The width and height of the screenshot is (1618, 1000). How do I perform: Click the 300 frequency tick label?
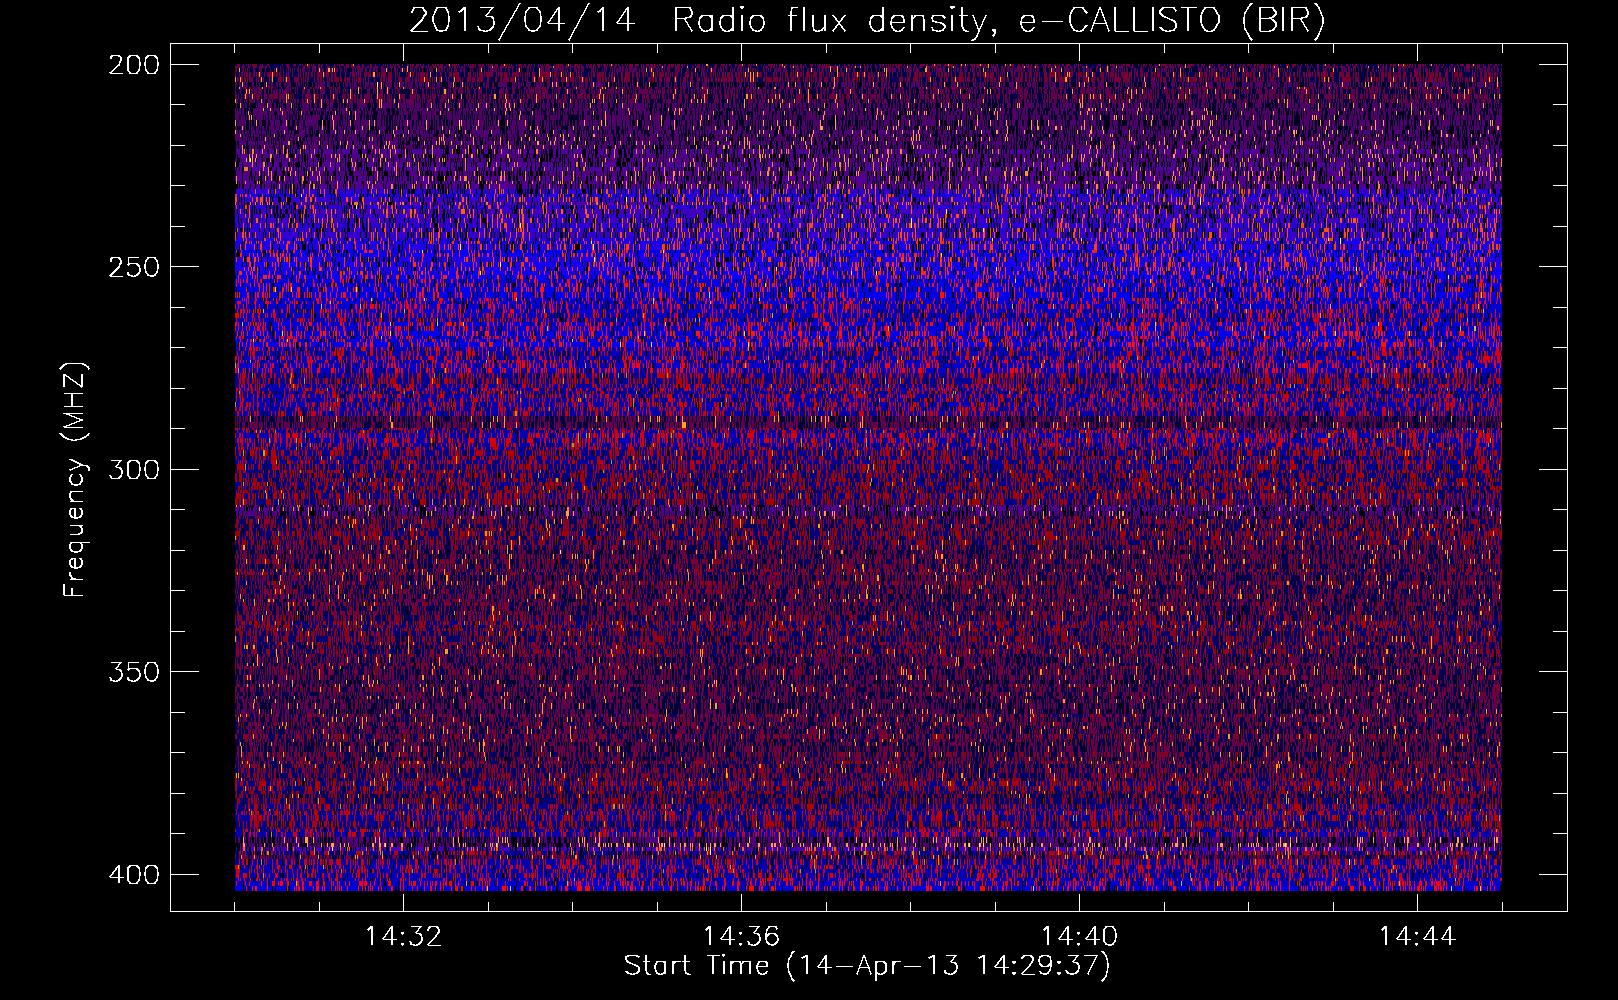[133, 469]
